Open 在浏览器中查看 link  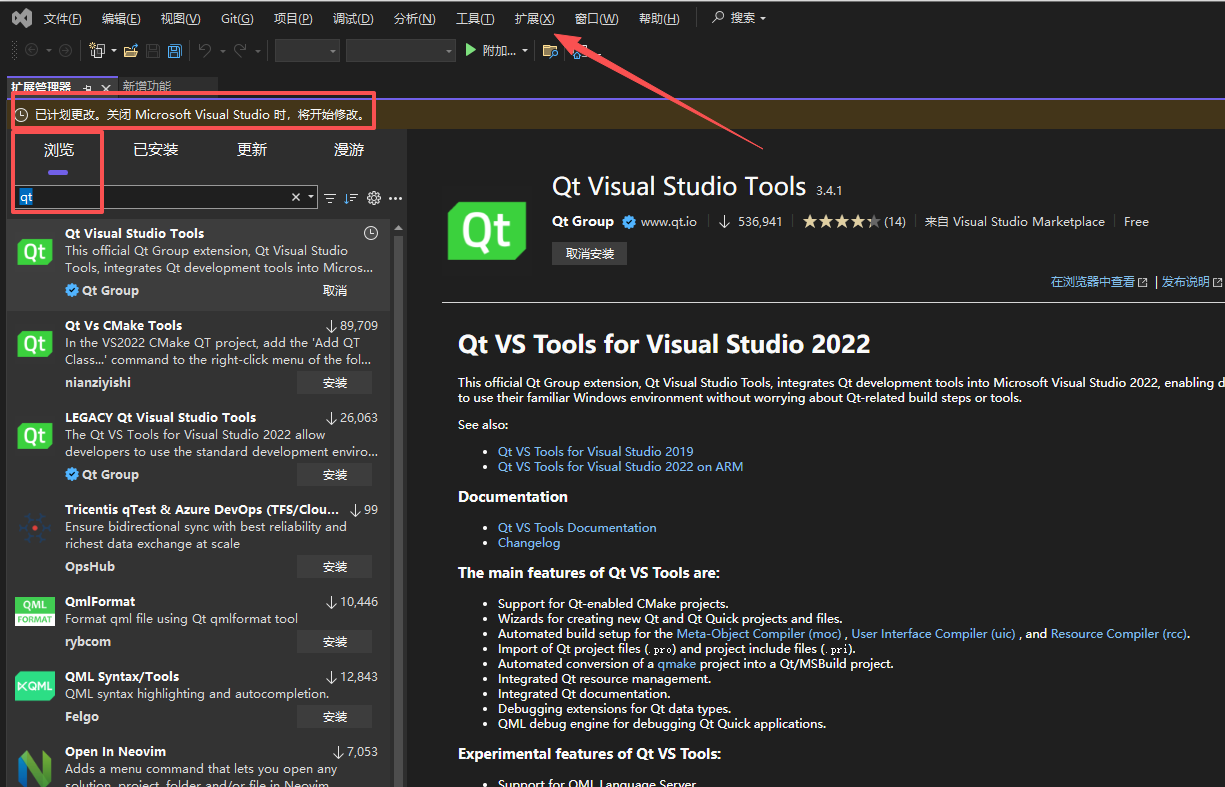1099,282
